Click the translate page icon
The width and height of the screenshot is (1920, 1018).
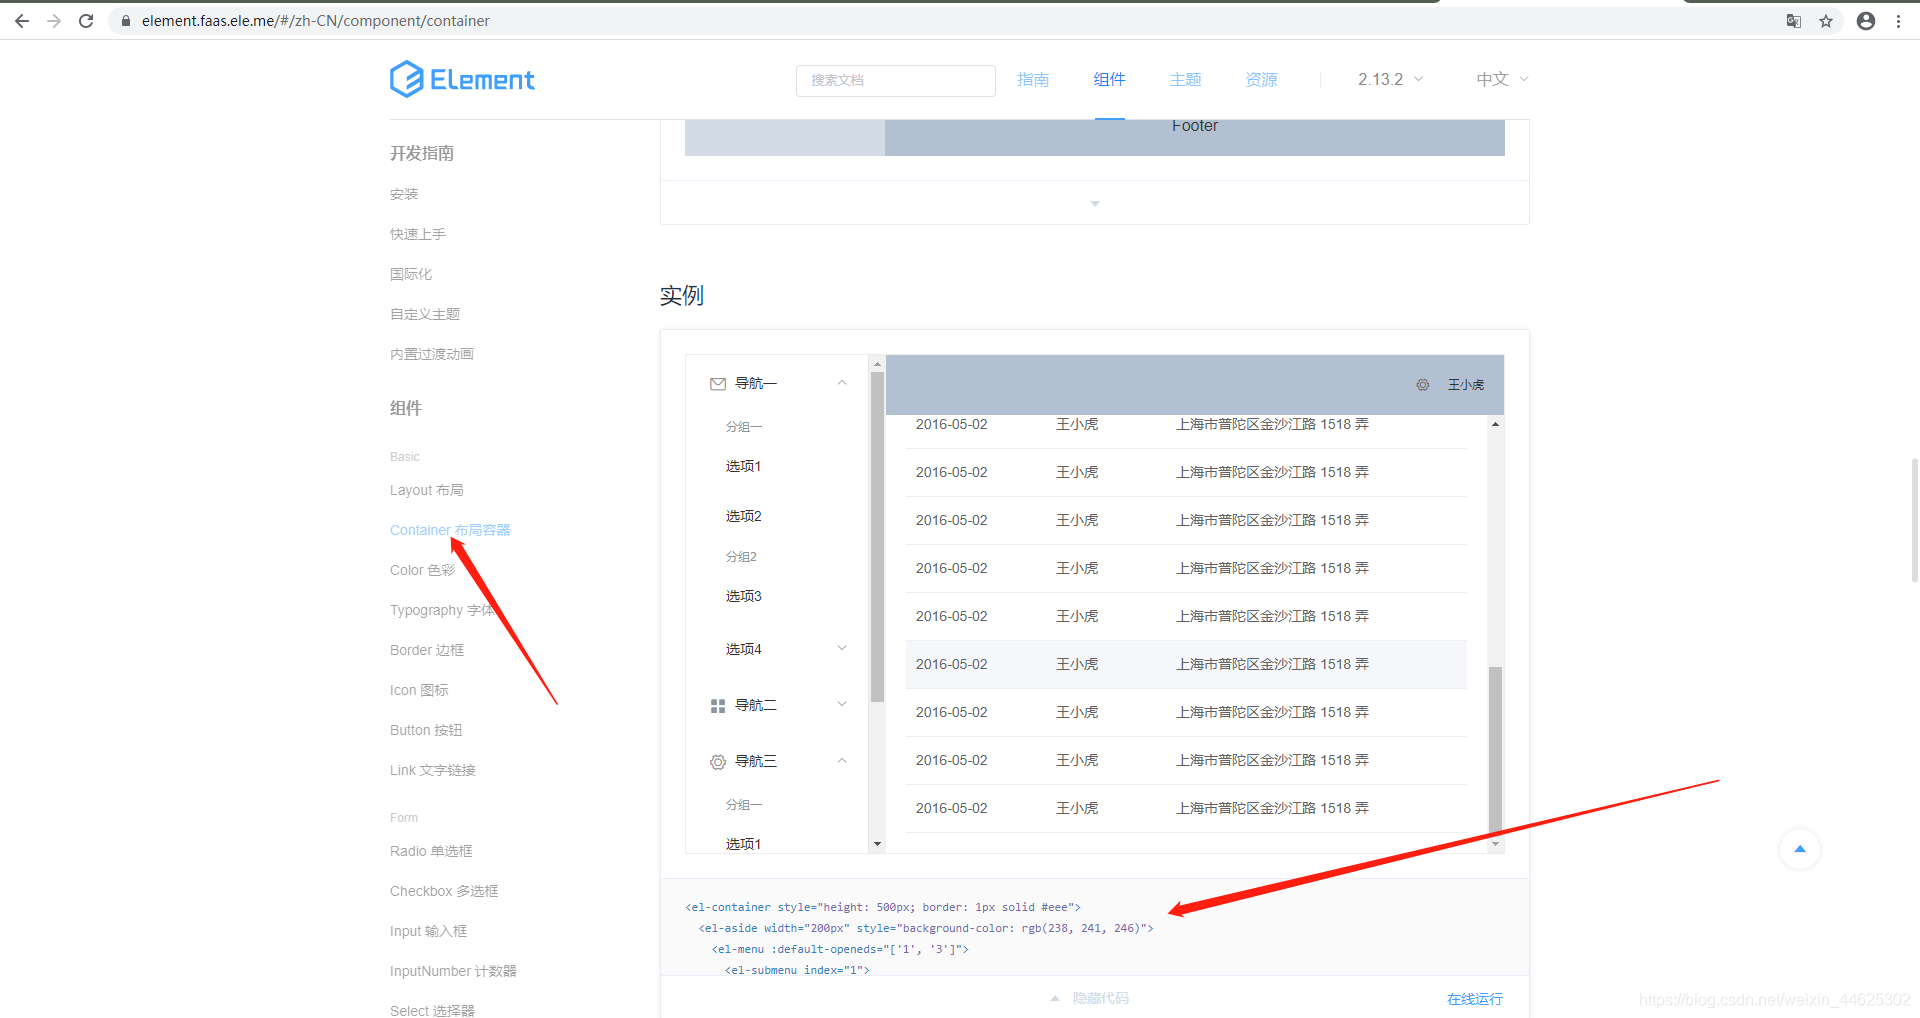[x=1794, y=21]
